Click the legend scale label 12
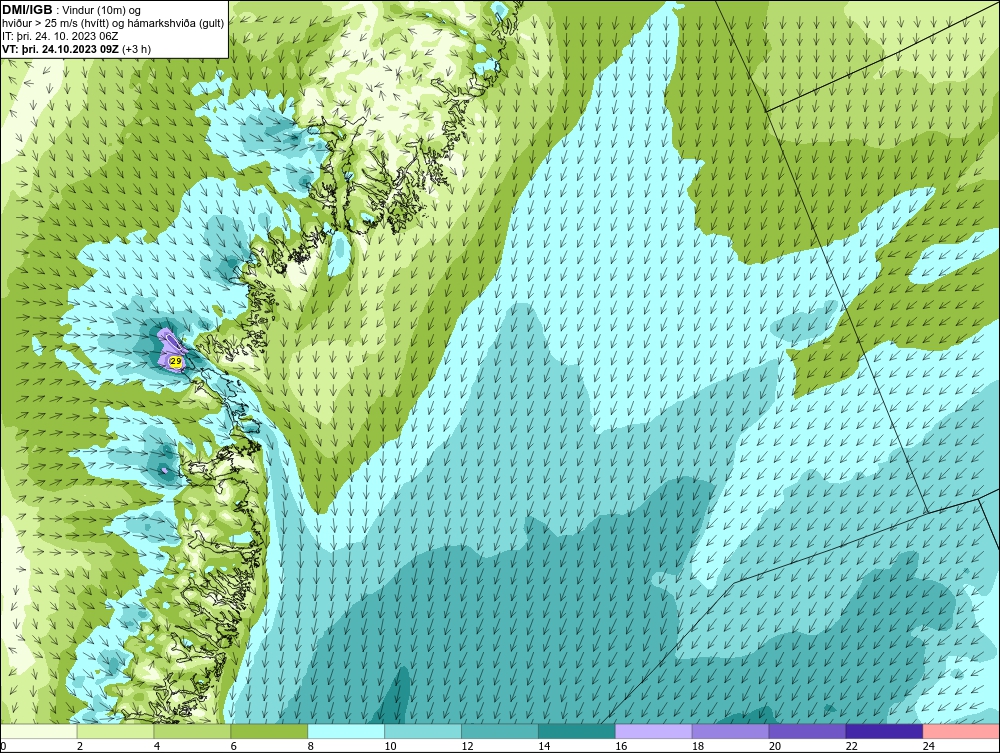Screen dimensions: 1000x753 point(467,746)
